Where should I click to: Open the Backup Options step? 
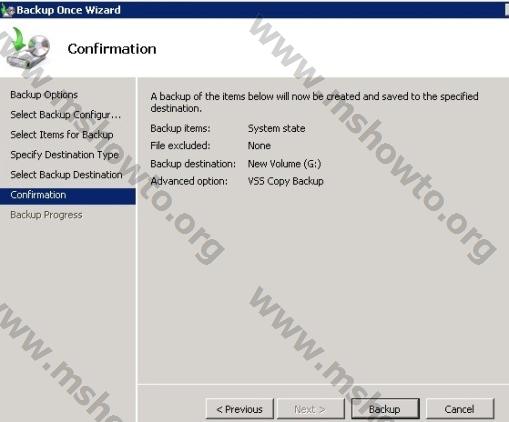[x=44, y=95]
